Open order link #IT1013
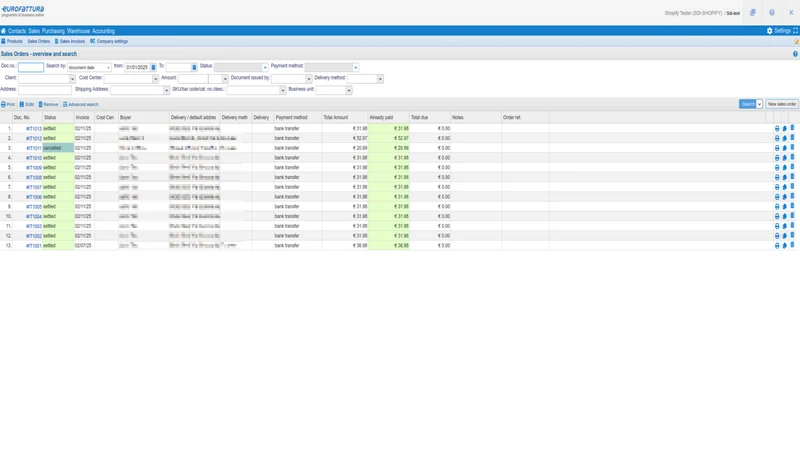Viewport: 800px width, 450px height. [34, 129]
